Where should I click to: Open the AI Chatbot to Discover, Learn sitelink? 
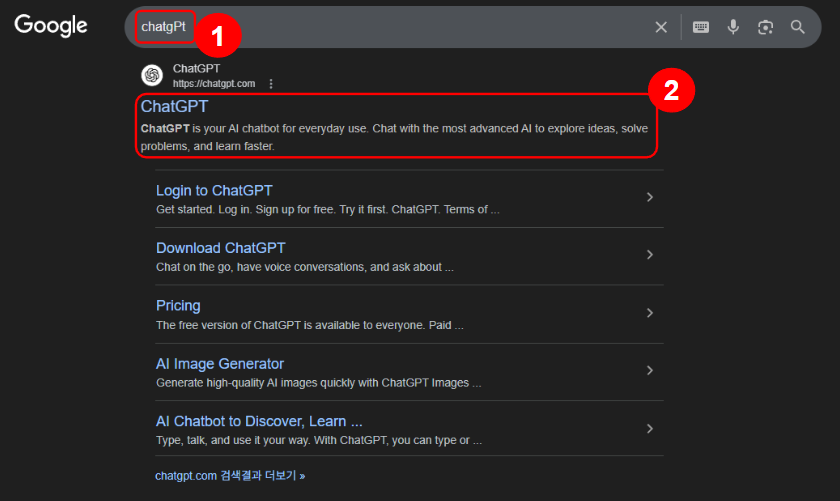click(259, 421)
